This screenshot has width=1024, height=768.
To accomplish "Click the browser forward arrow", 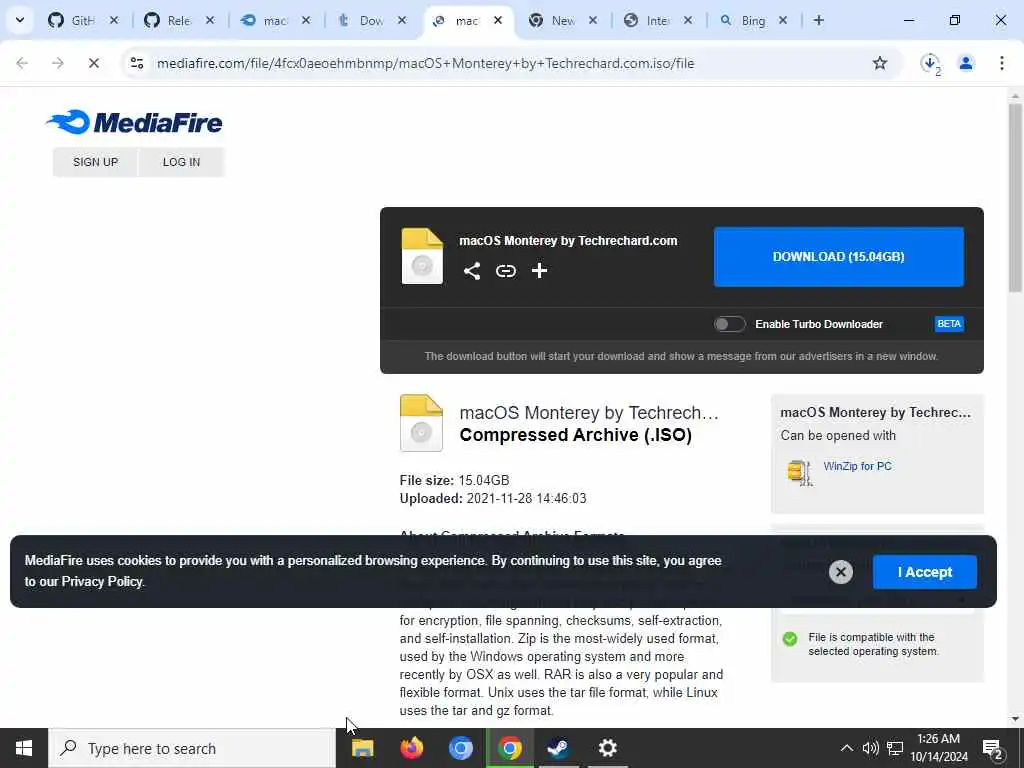I will (57, 63).
